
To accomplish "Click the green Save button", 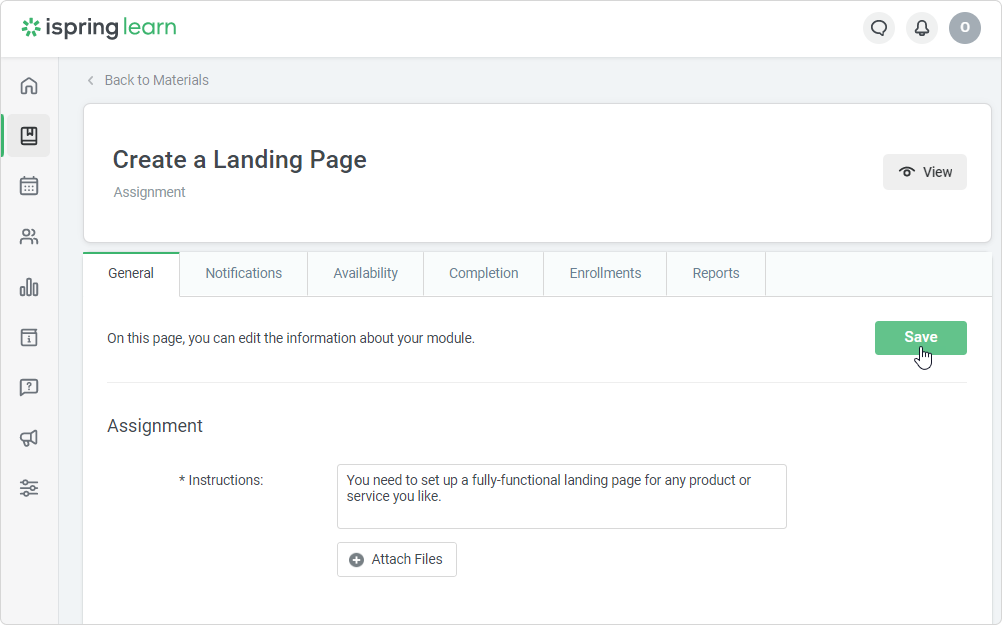I will point(920,338).
